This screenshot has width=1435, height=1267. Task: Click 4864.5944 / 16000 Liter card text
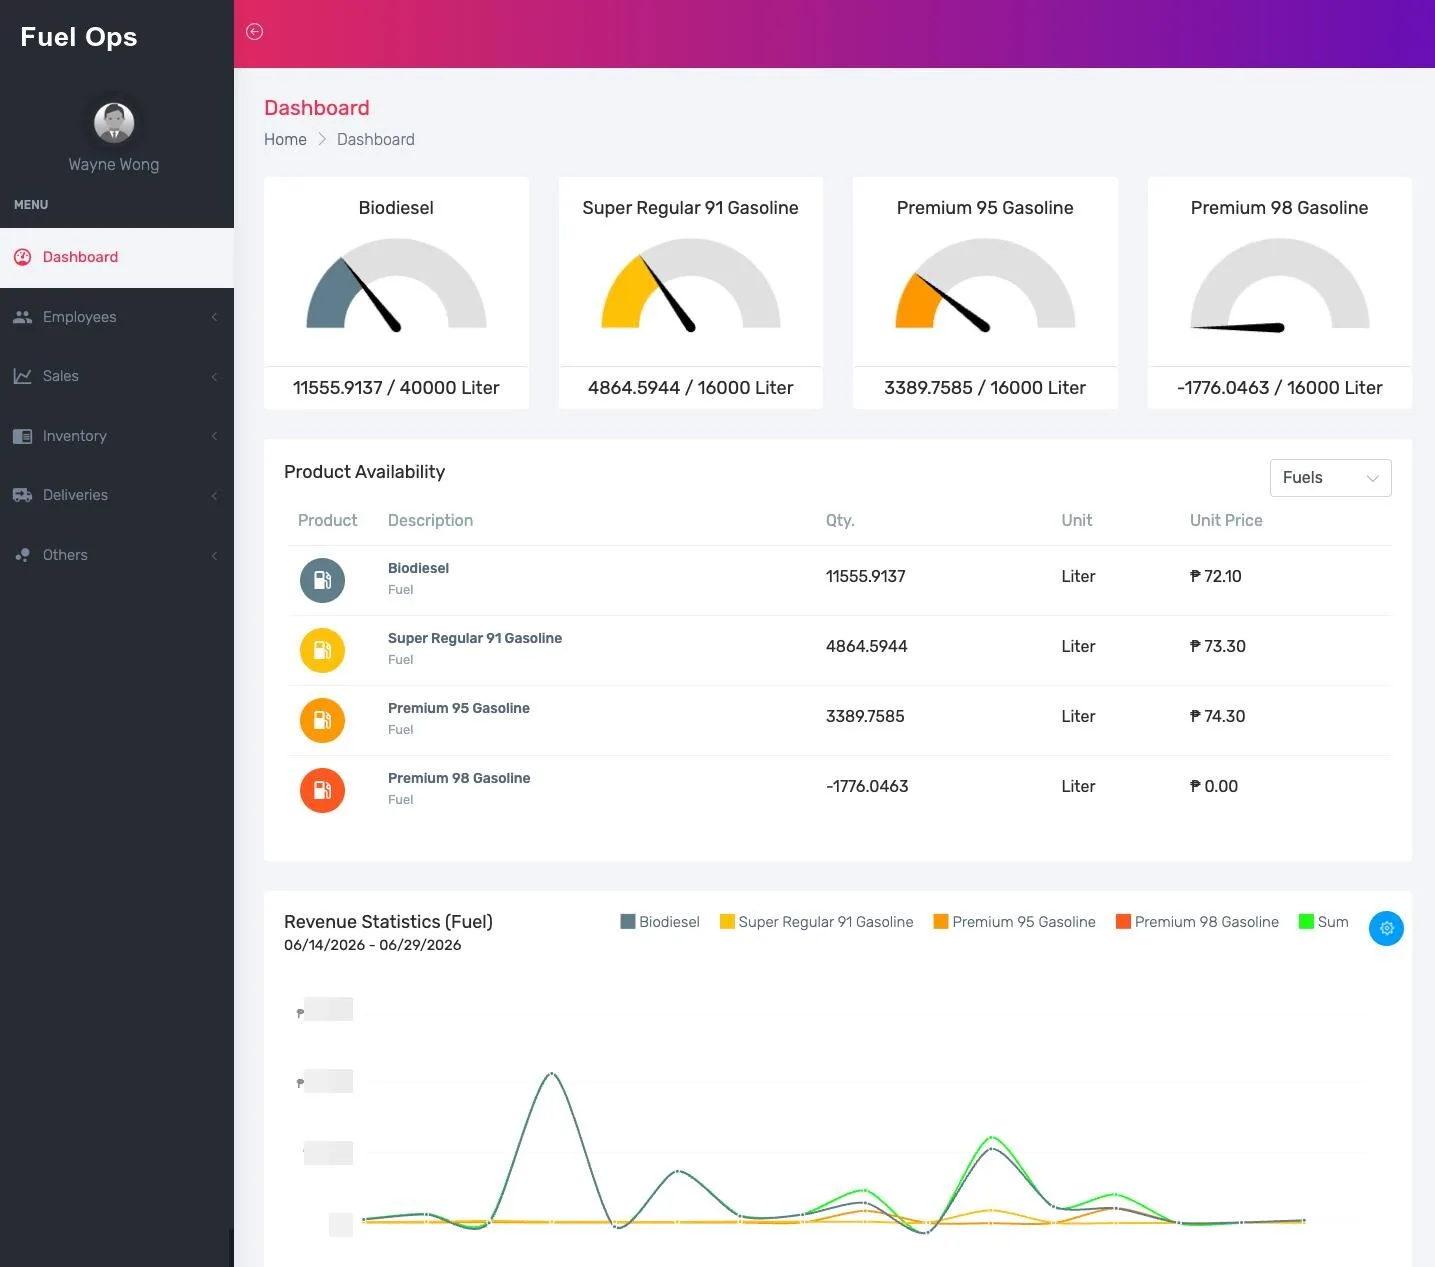point(690,388)
